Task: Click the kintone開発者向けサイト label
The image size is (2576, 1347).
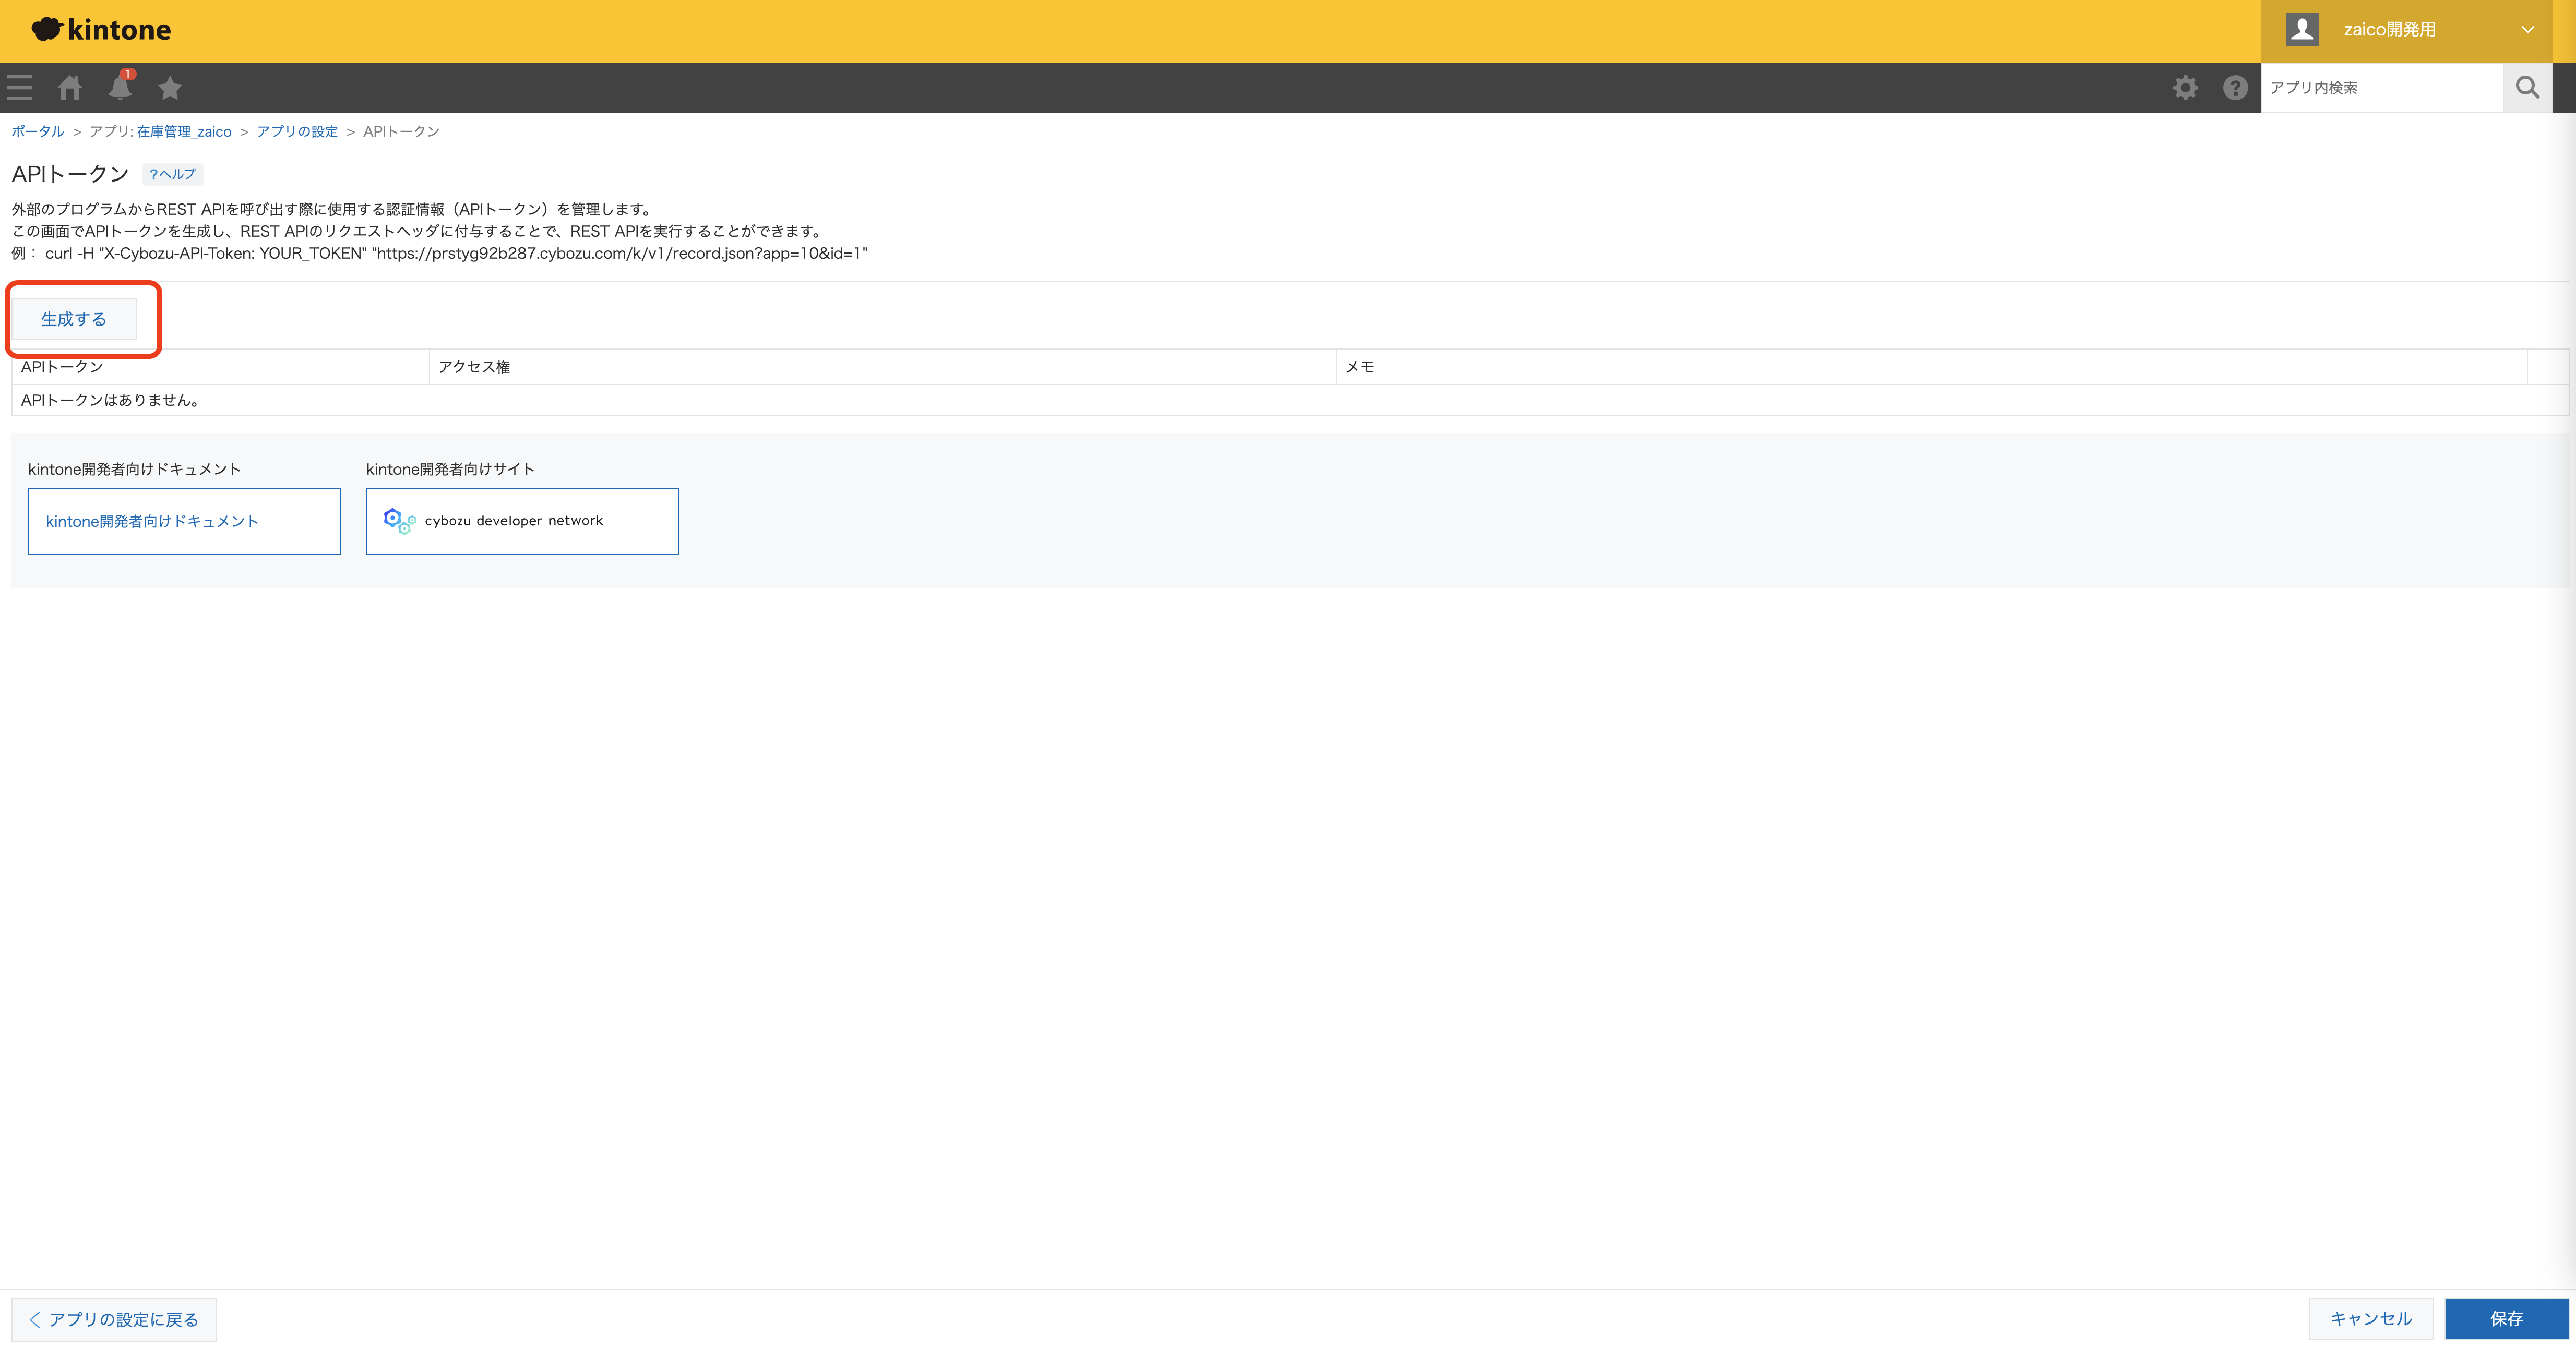Action: pyautogui.click(x=450, y=469)
